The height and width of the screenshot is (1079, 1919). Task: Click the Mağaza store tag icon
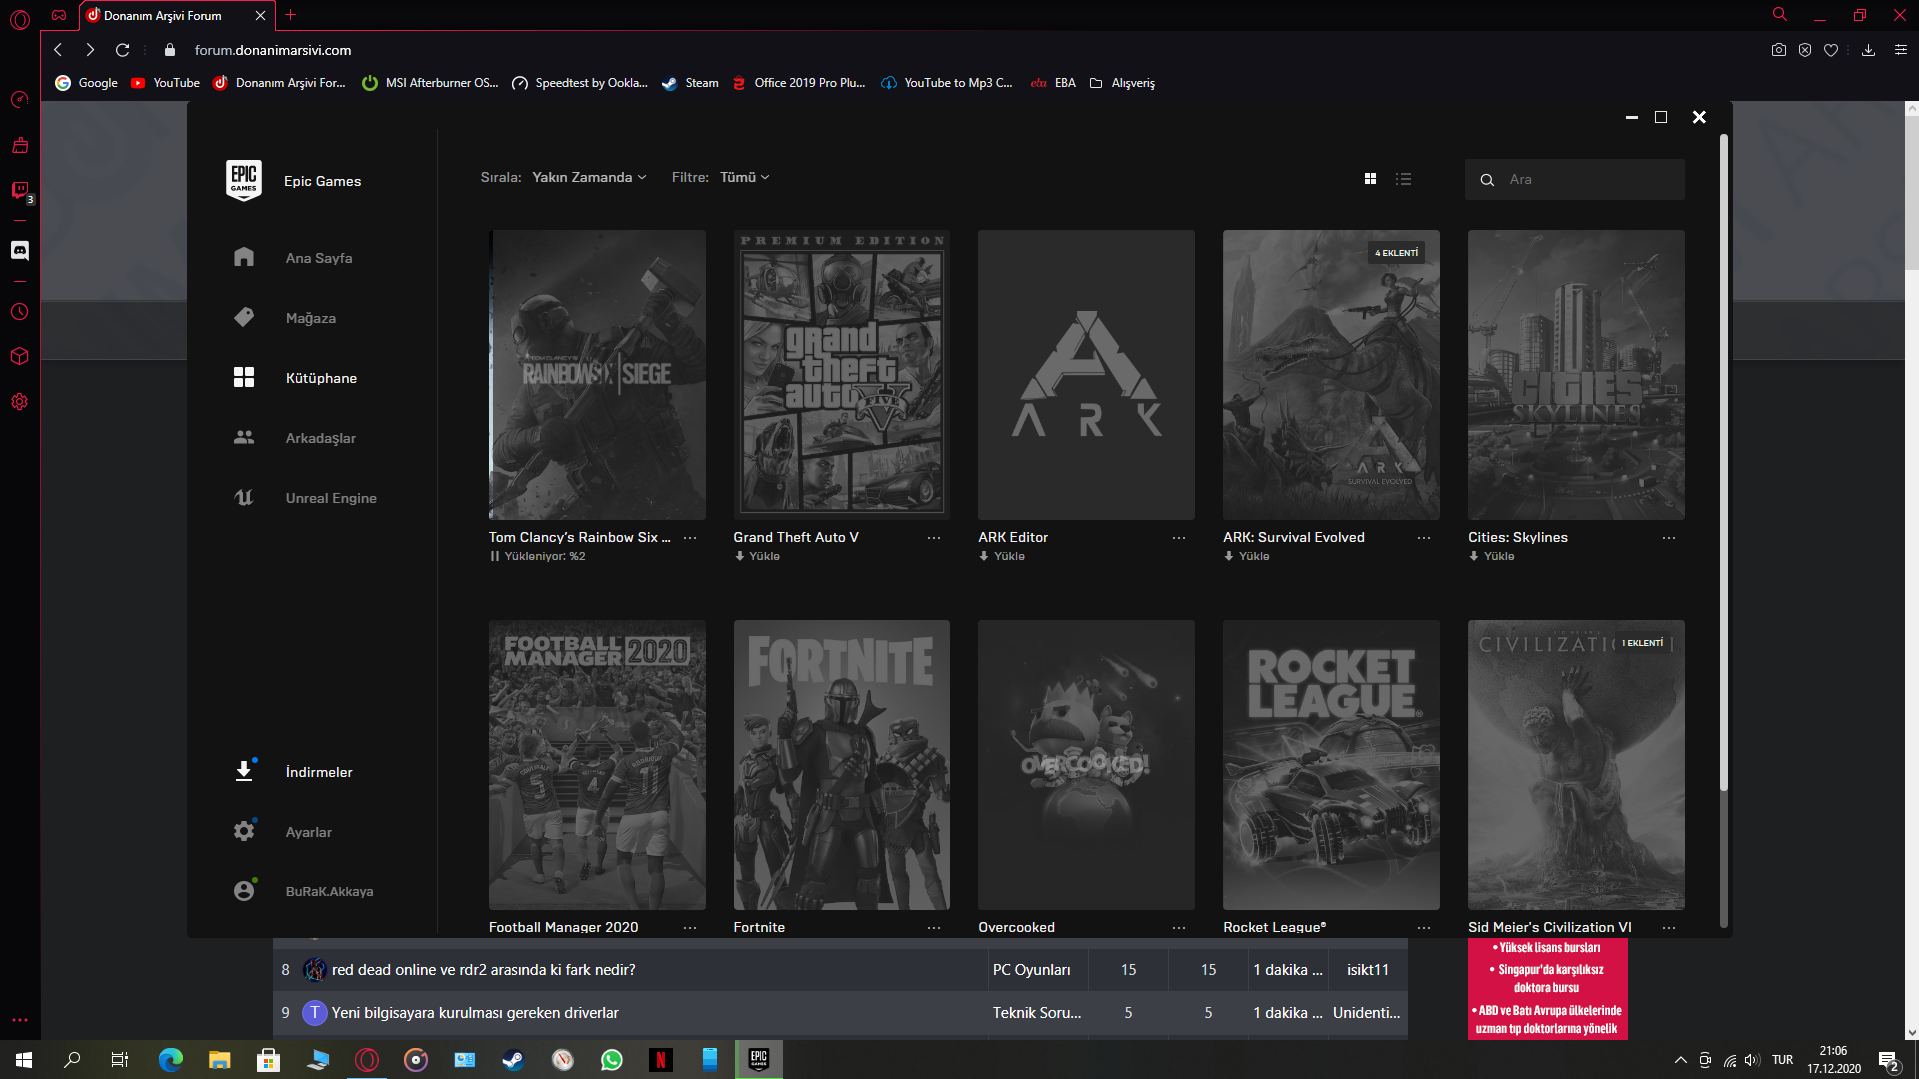tap(244, 317)
